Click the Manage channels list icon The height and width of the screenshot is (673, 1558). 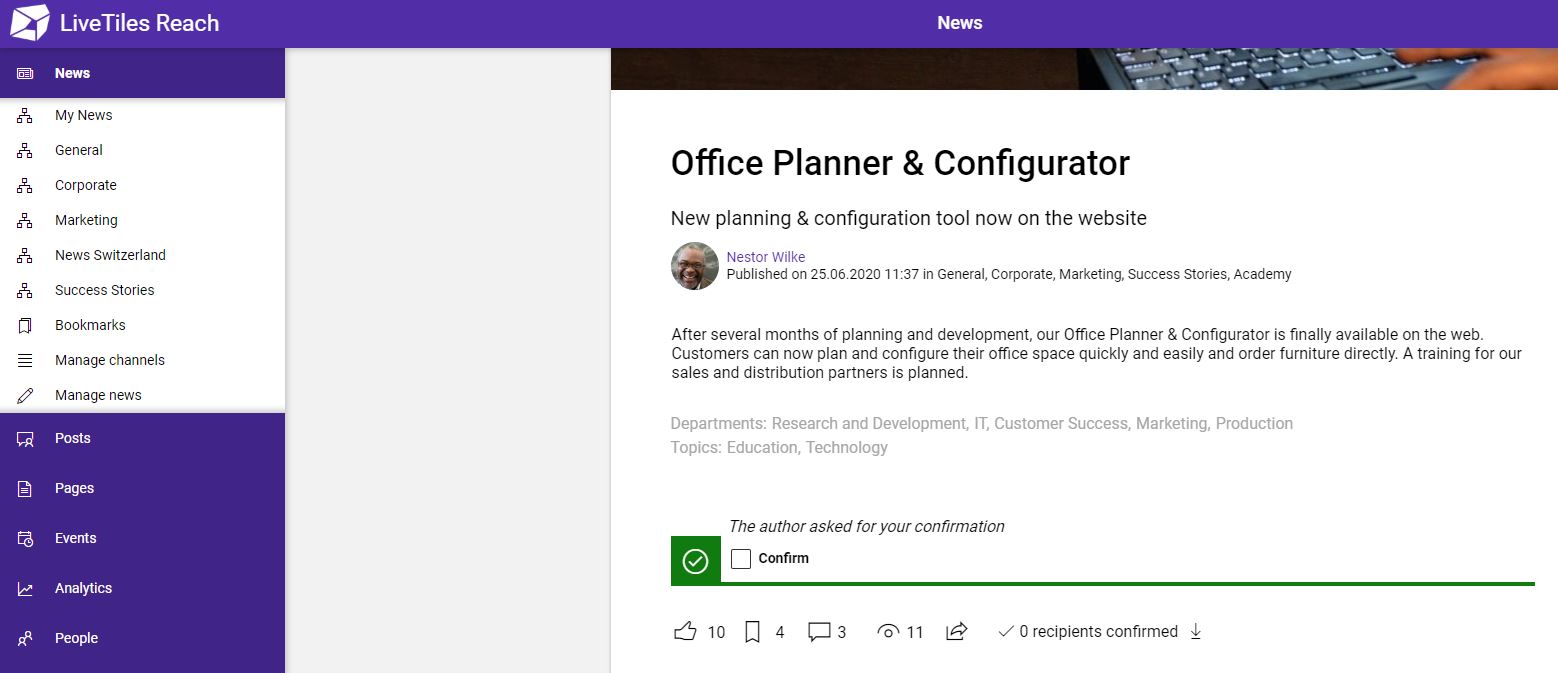(x=25, y=360)
